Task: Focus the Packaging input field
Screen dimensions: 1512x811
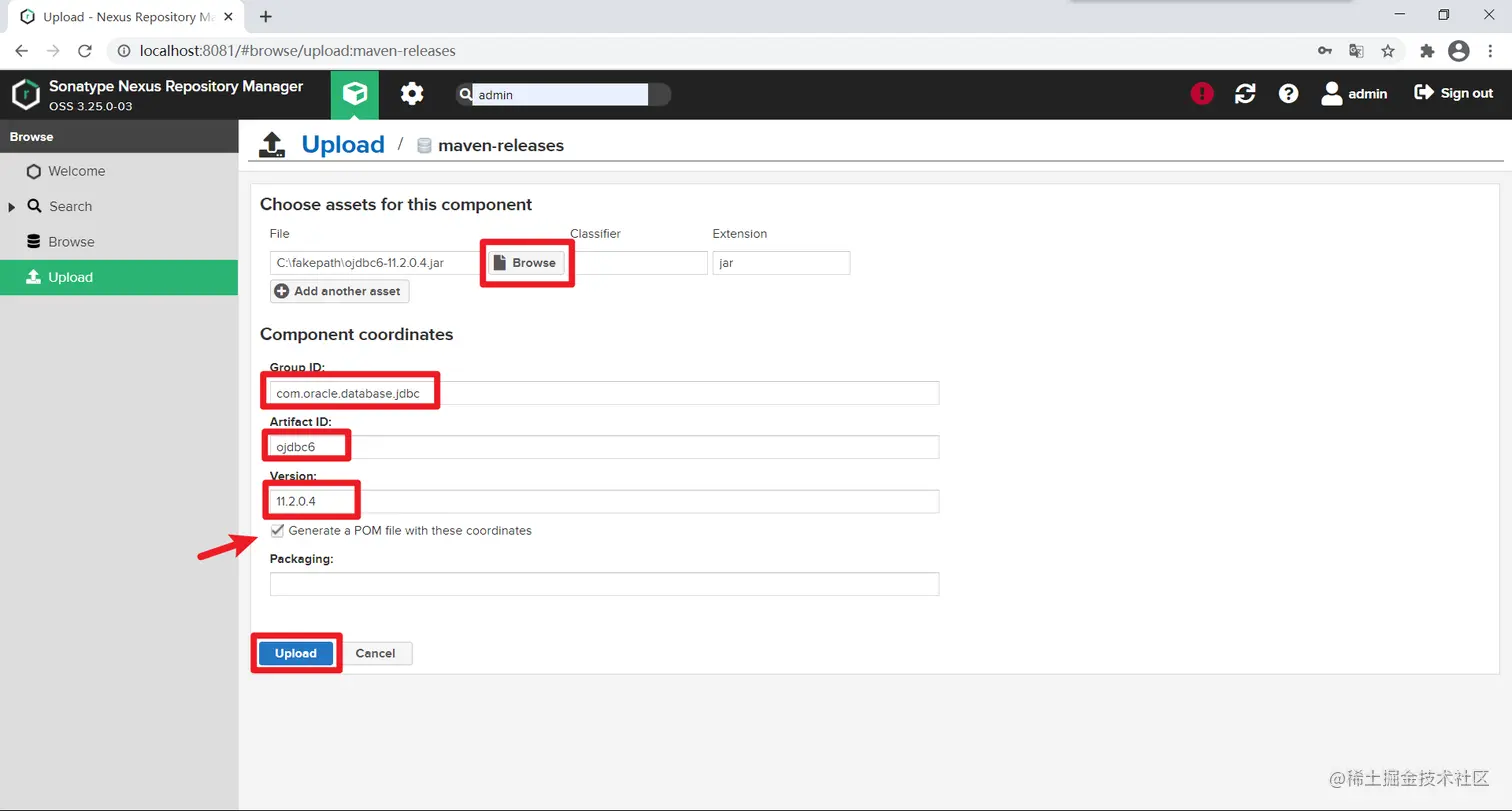Action: point(604,584)
